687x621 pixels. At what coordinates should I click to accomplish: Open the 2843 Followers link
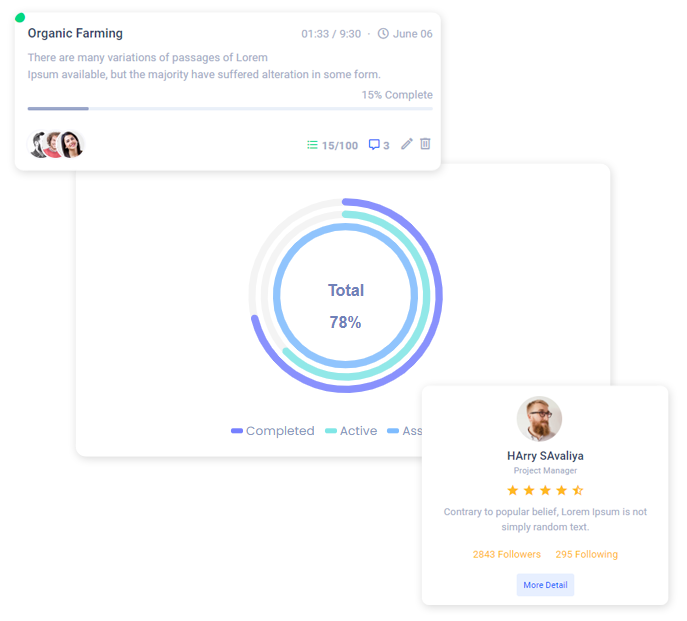pyautogui.click(x=506, y=554)
